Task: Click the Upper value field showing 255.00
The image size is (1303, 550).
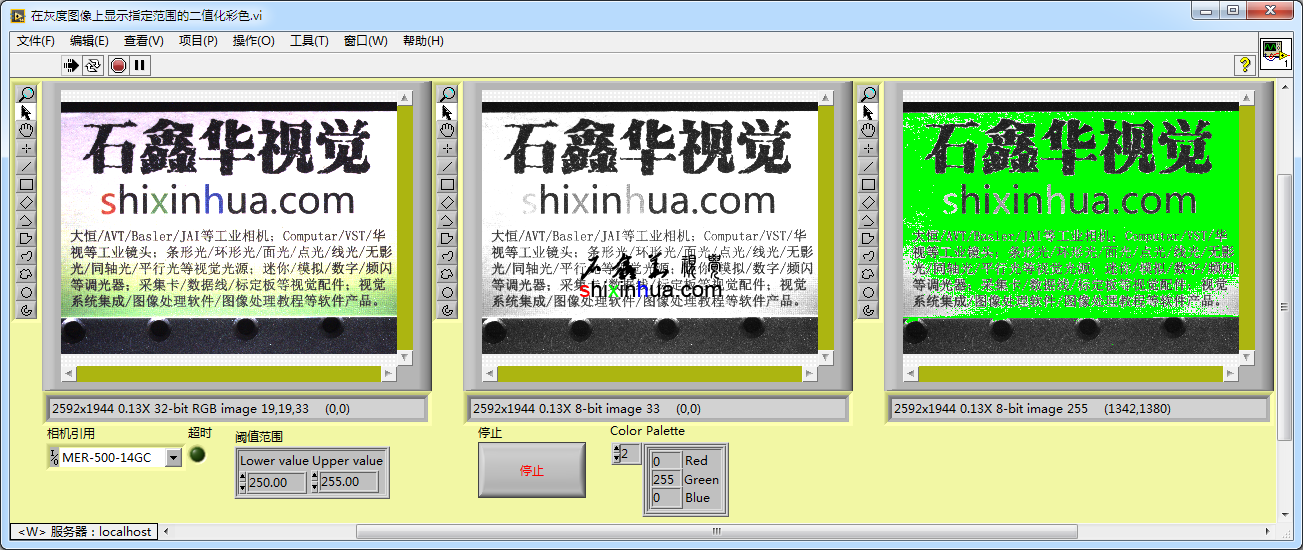Action: [x=350, y=482]
